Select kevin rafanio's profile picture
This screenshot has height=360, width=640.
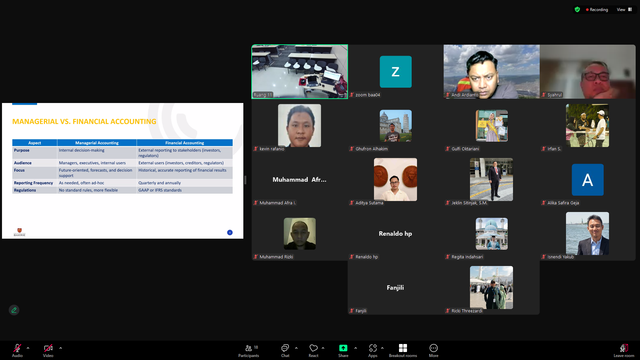(300, 125)
